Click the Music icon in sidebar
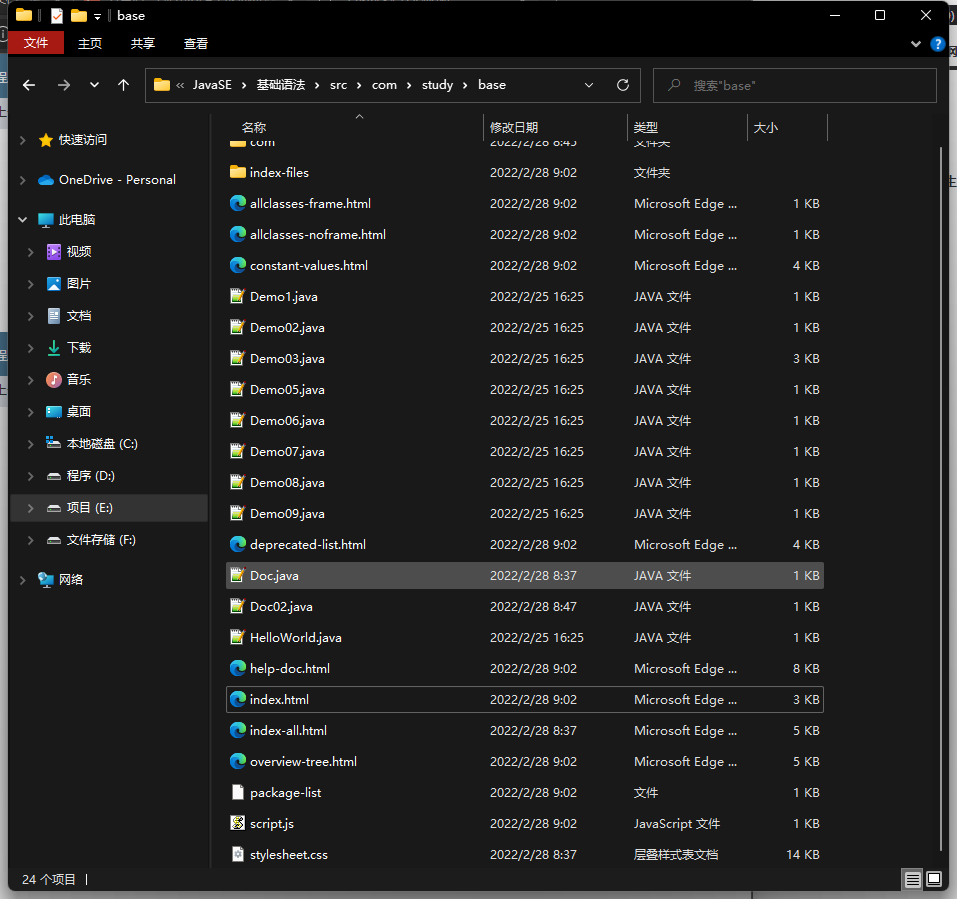Image resolution: width=957 pixels, height=899 pixels. [x=54, y=380]
